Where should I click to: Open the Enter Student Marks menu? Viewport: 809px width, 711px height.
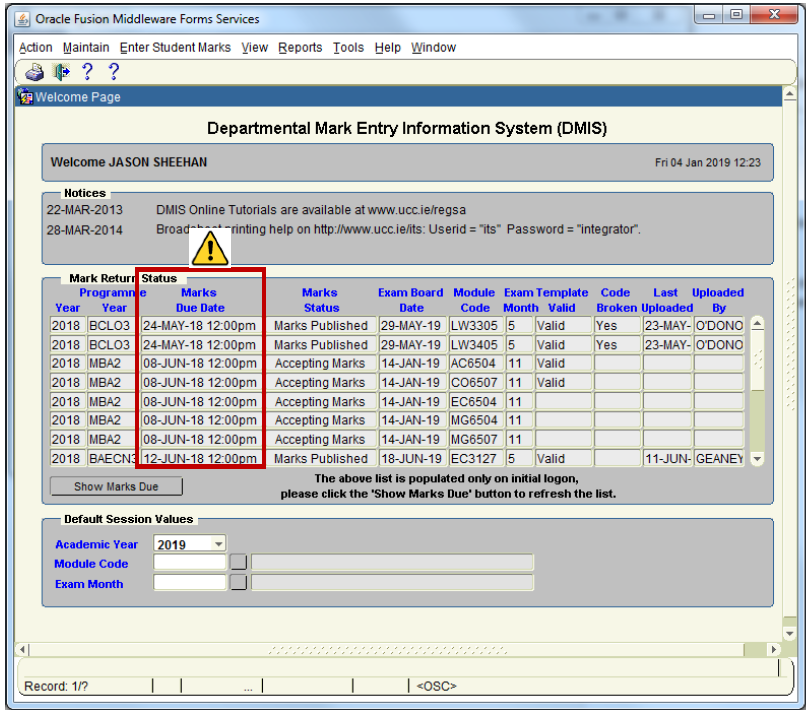click(x=175, y=47)
